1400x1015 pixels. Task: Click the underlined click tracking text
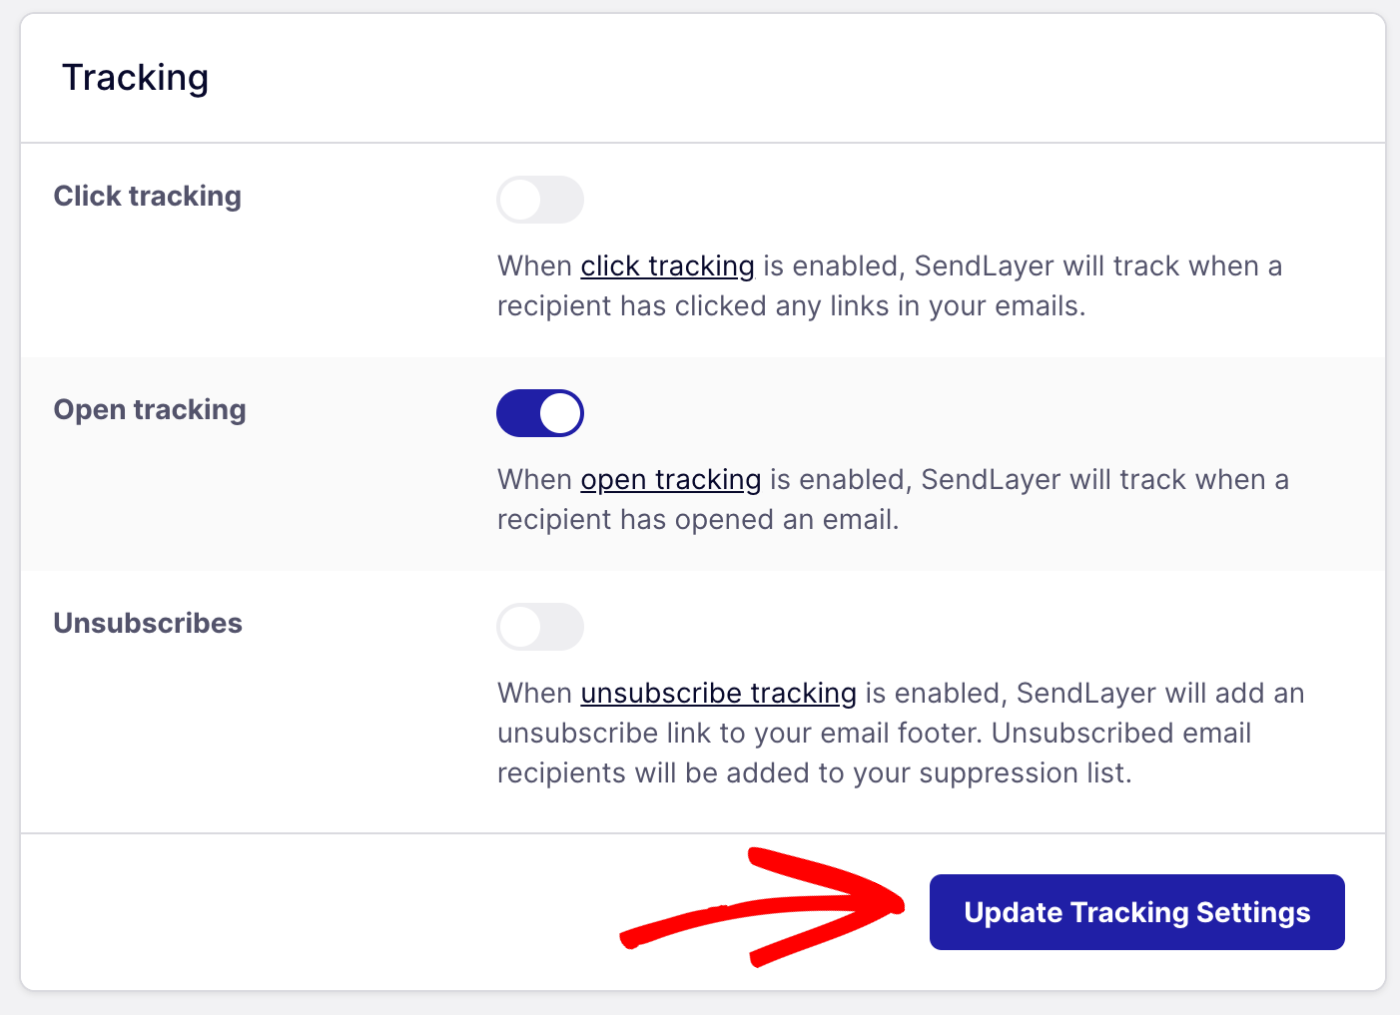click(668, 266)
